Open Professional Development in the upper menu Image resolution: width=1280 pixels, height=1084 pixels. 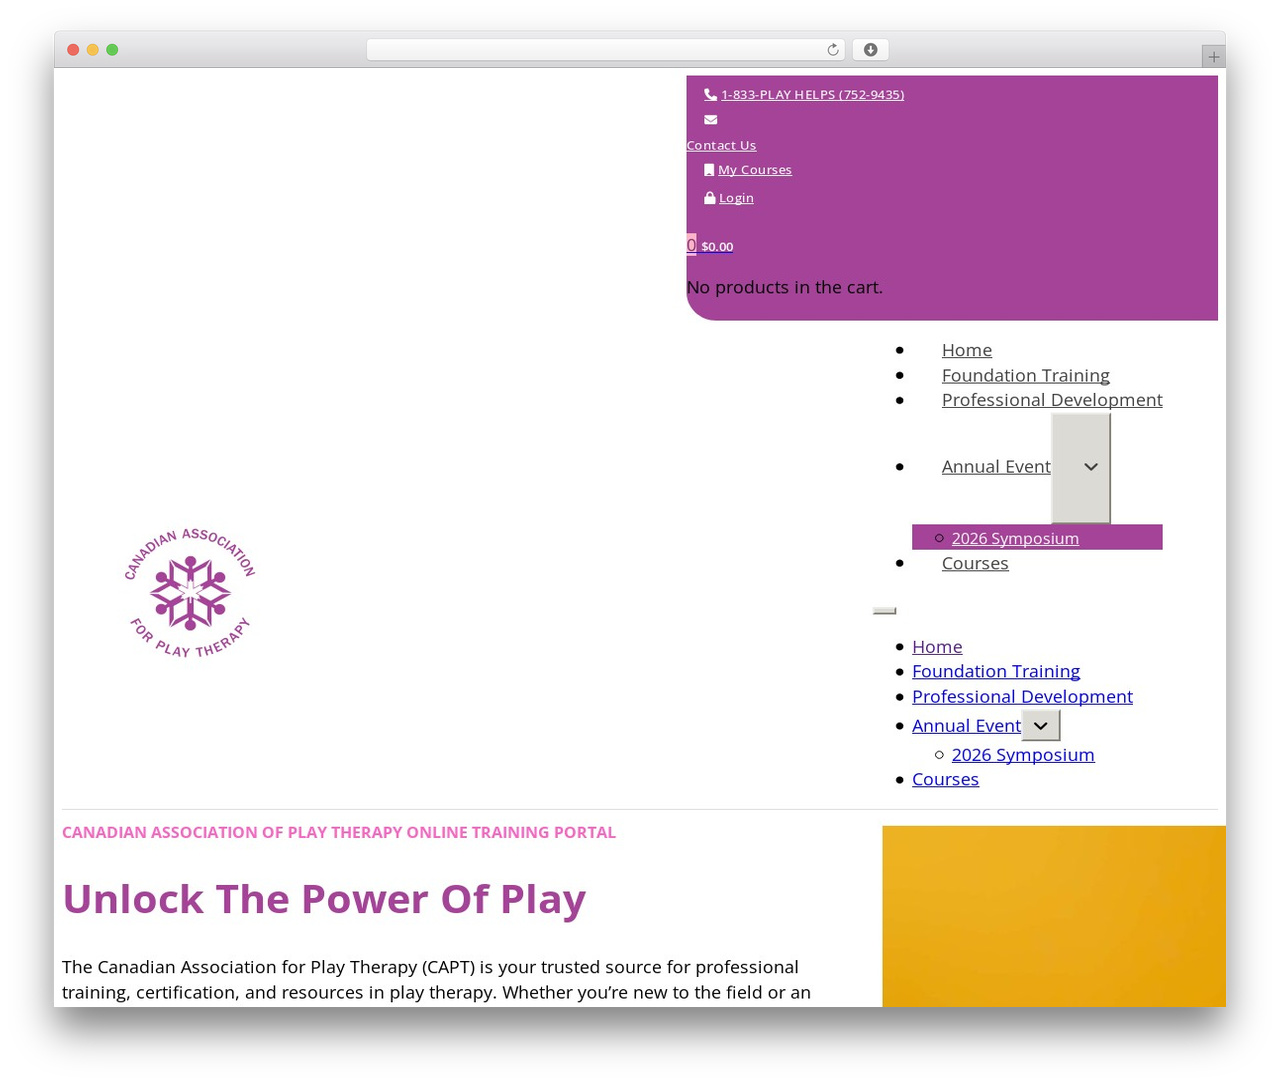point(1052,400)
